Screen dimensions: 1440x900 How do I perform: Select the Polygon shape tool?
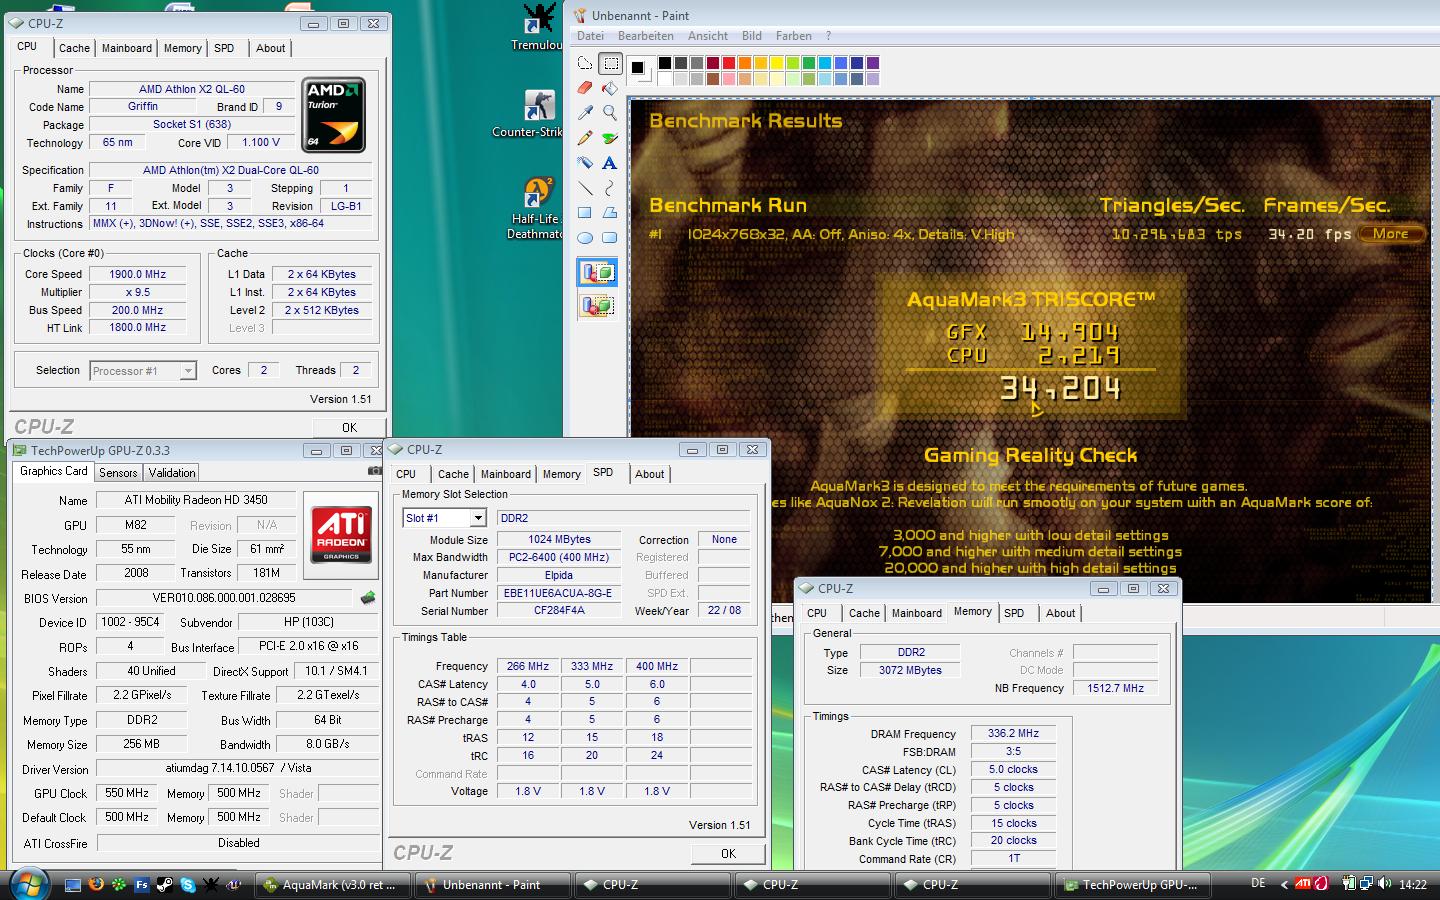coord(610,213)
